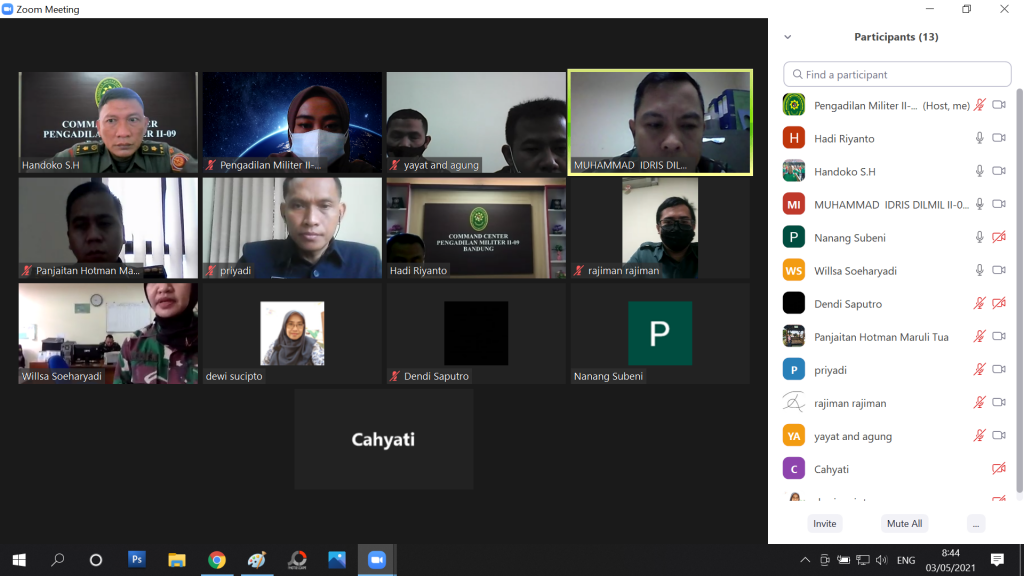The height and width of the screenshot is (576, 1024).
Task: Click Hadi Riyanto's microphone icon
Action: tap(980, 138)
